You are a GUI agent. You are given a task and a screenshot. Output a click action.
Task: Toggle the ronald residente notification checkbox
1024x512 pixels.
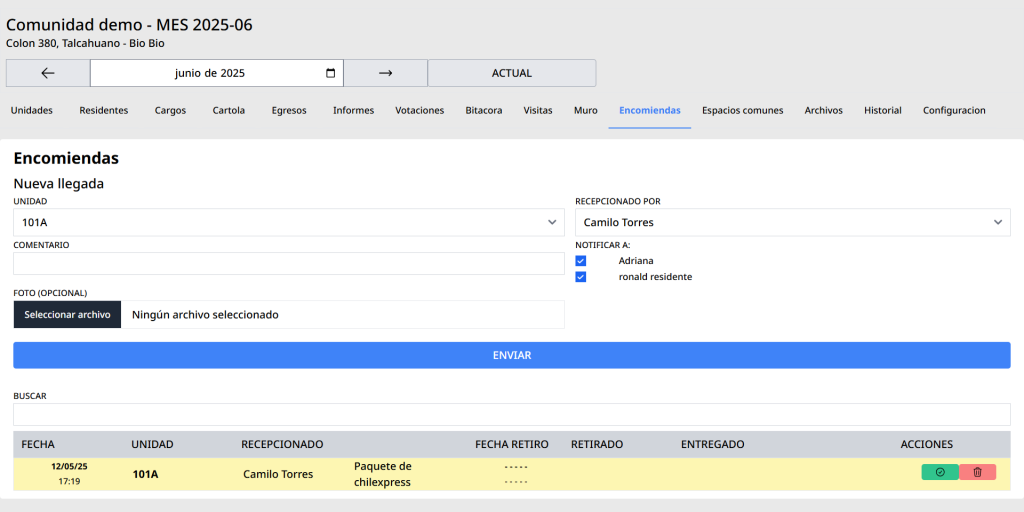pyautogui.click(x=581, y=277)
